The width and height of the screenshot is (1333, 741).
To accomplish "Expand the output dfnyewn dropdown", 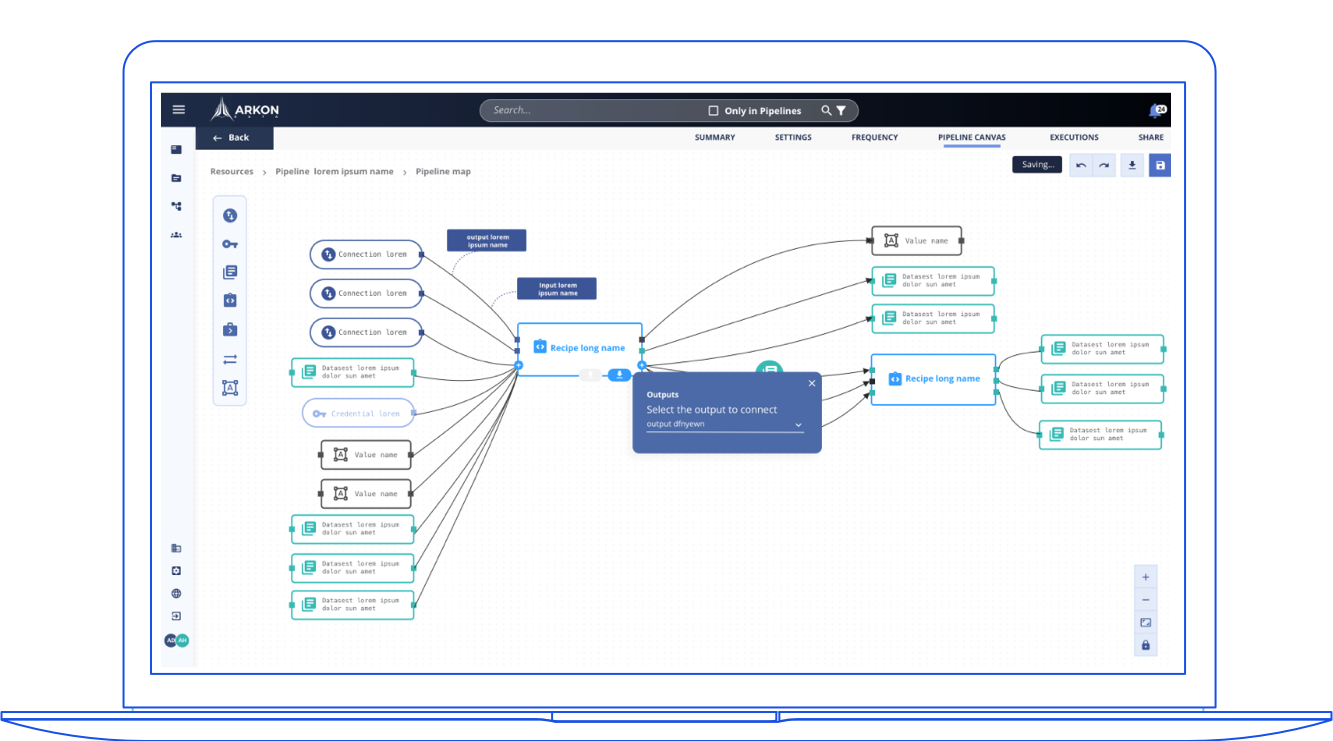I will coord(725,425).
